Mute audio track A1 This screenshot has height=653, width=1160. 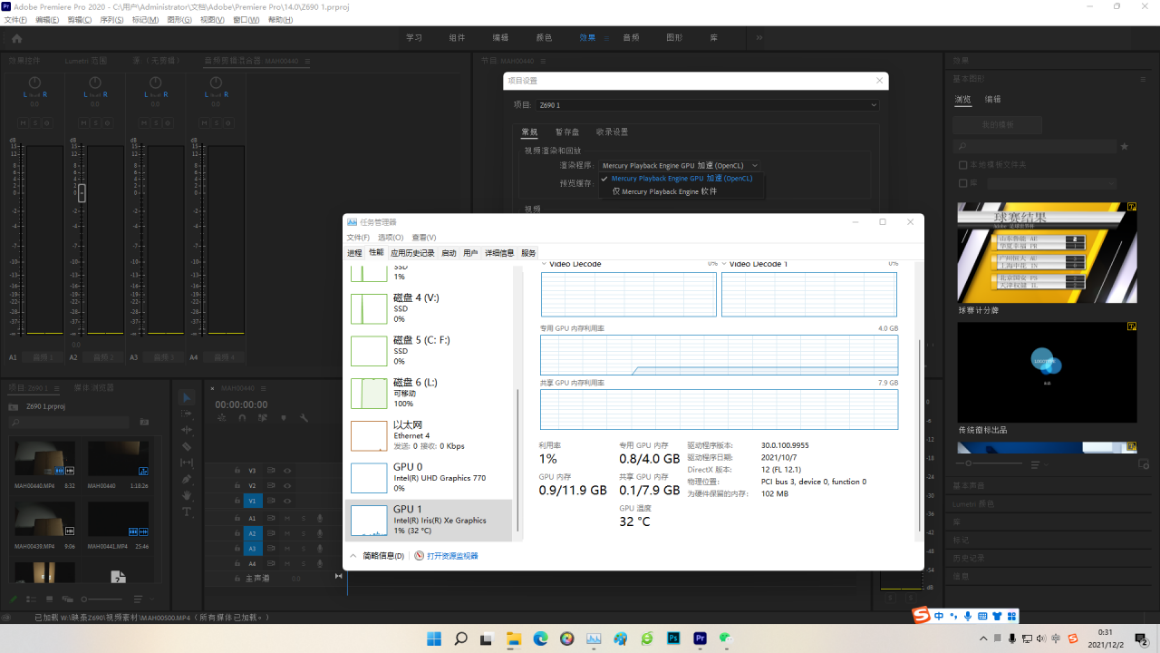(x=288, y=518)
